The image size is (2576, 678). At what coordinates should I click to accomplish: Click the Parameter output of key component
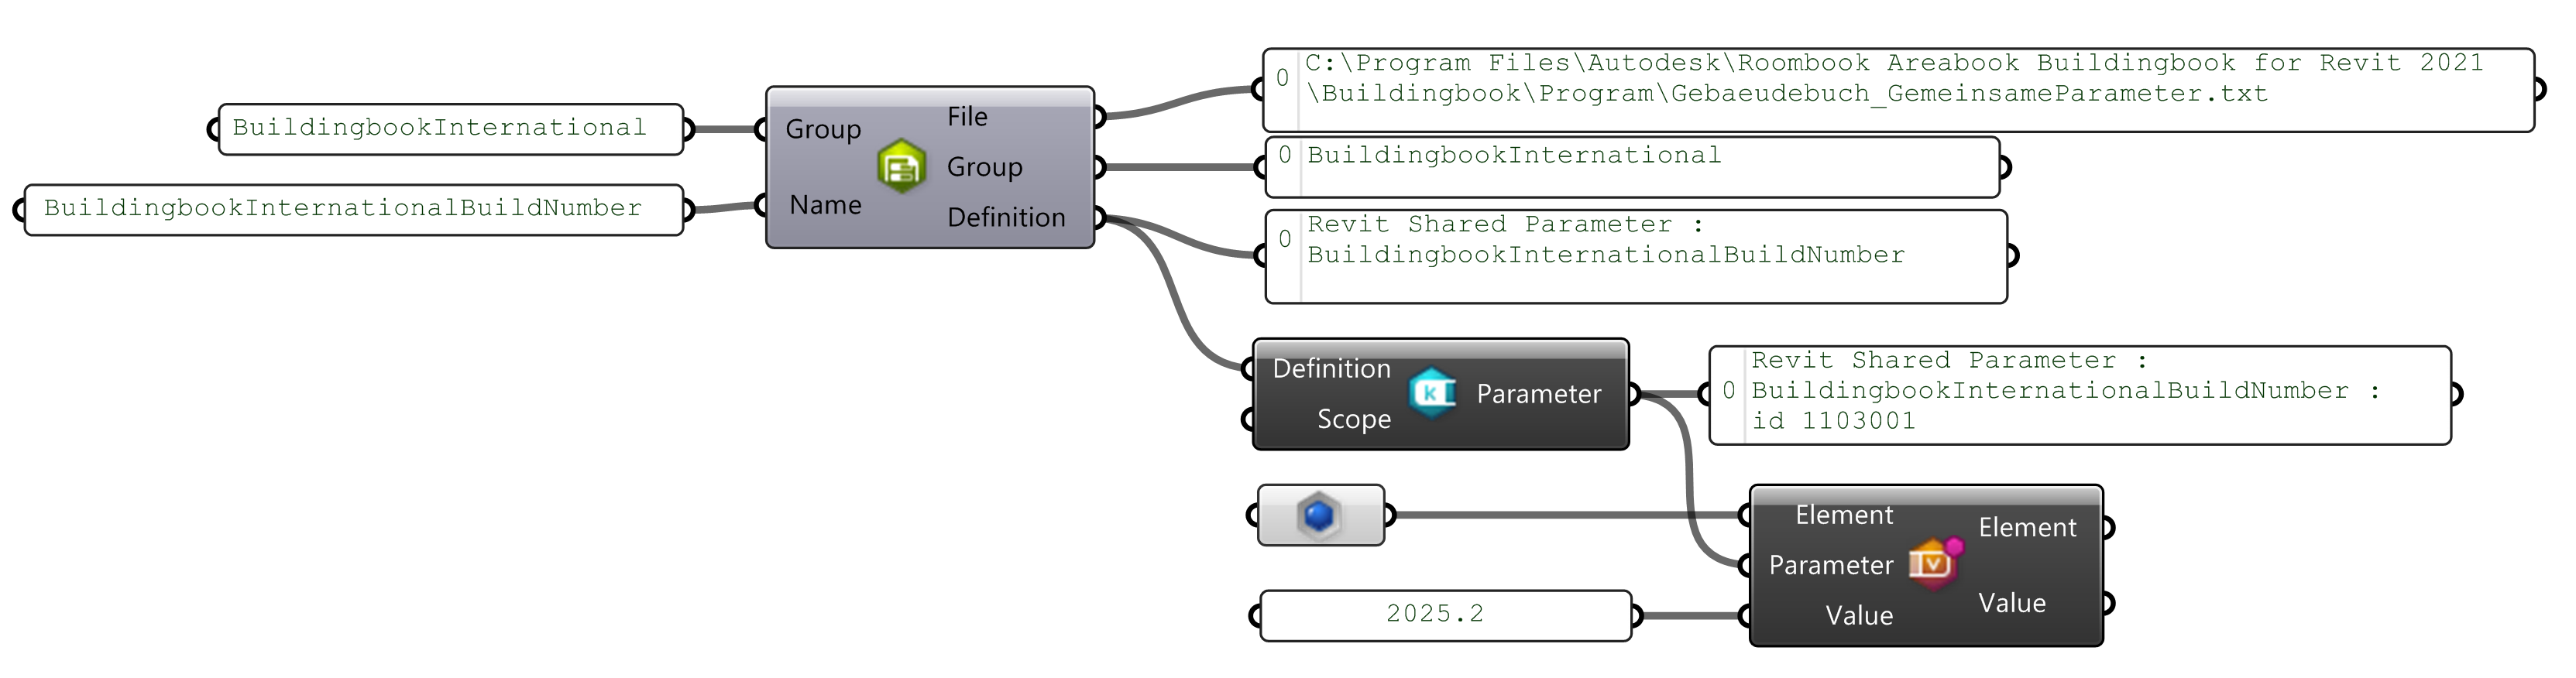pos(1538,394)
